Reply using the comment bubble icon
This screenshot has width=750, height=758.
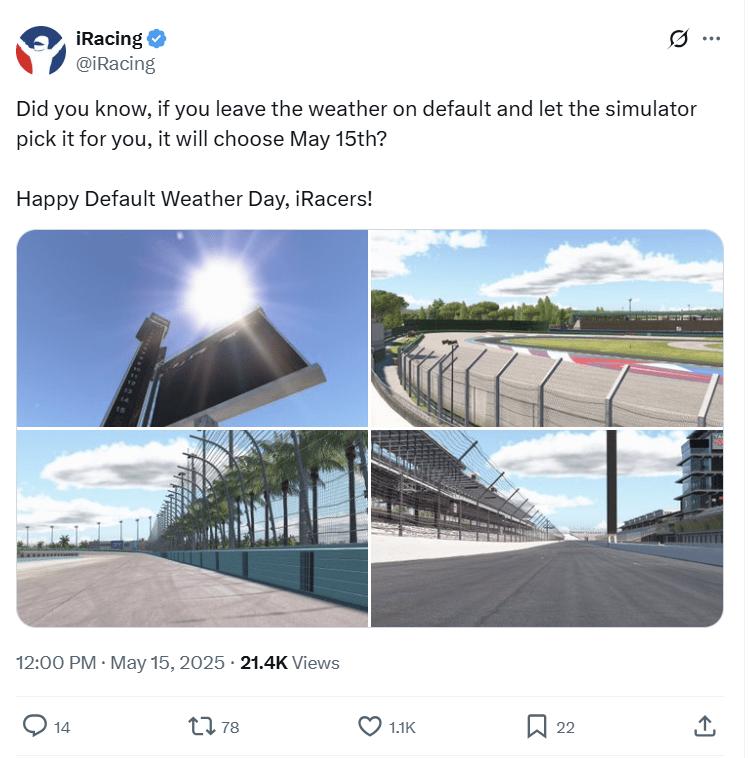point(35,726)
